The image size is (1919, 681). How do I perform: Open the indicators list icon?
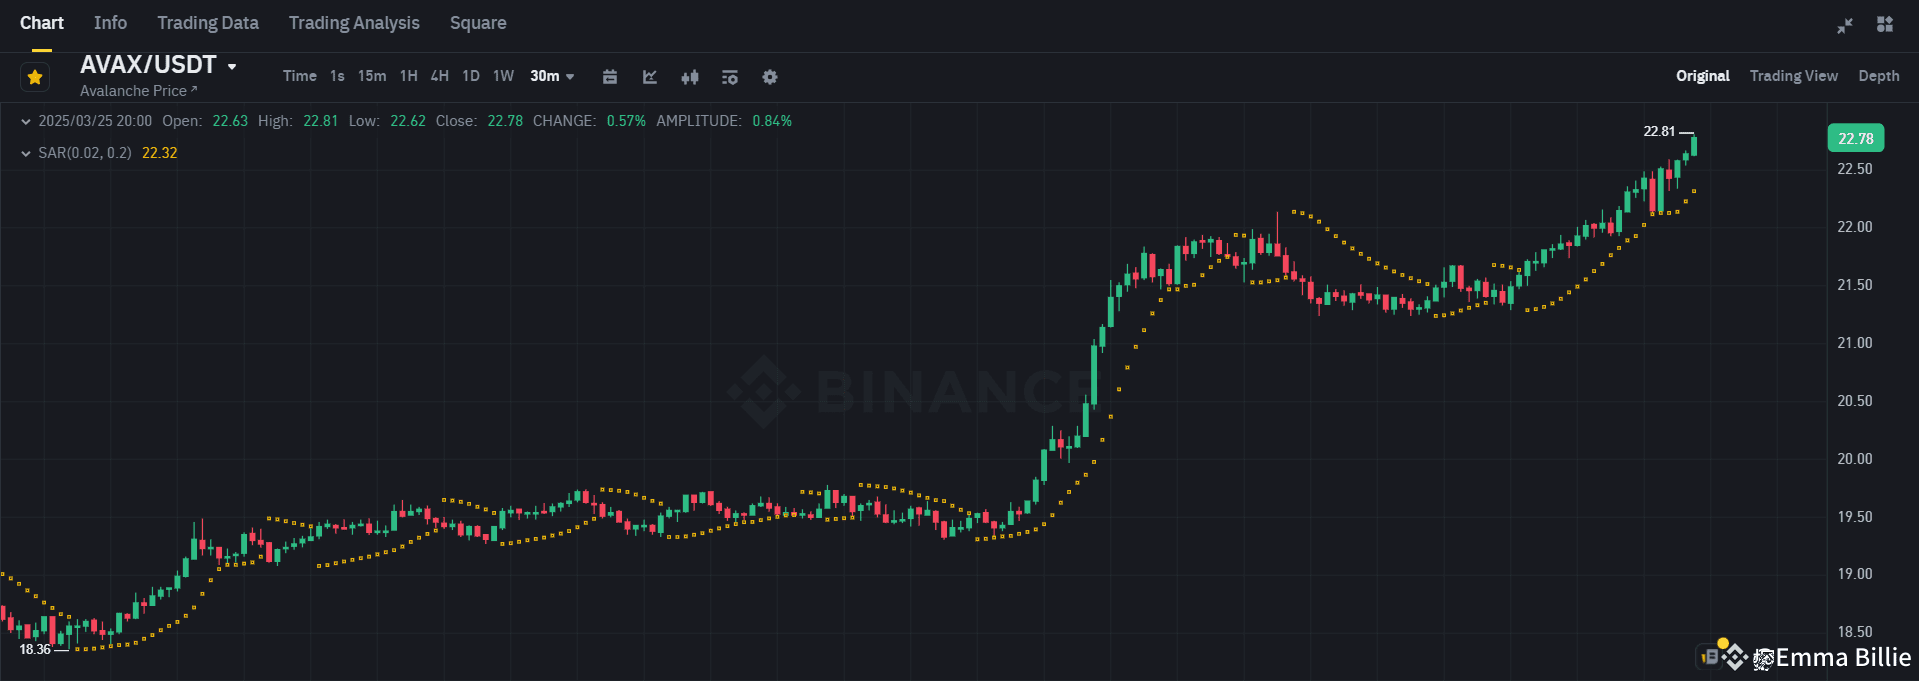(730, 76)
